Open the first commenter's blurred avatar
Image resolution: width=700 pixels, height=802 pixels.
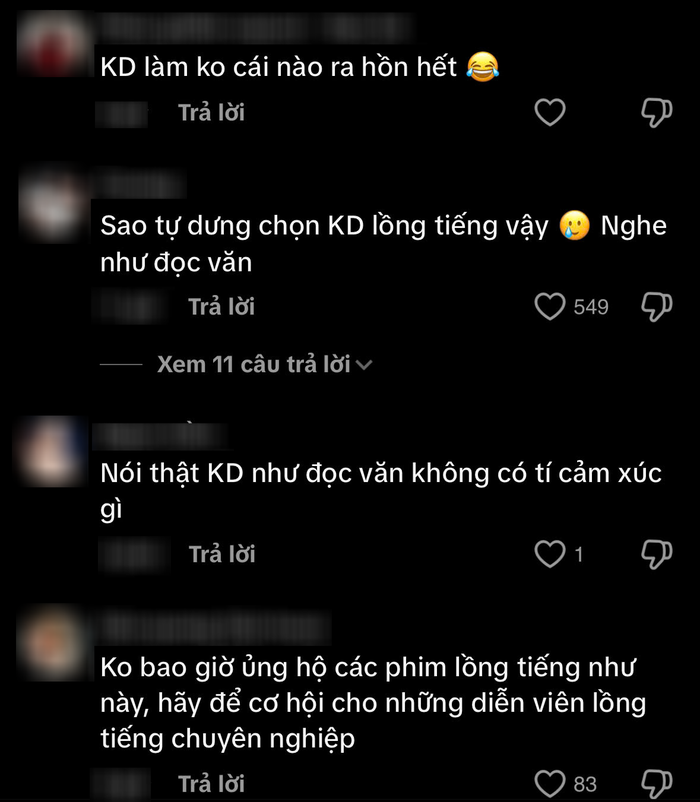coord(54,44)
